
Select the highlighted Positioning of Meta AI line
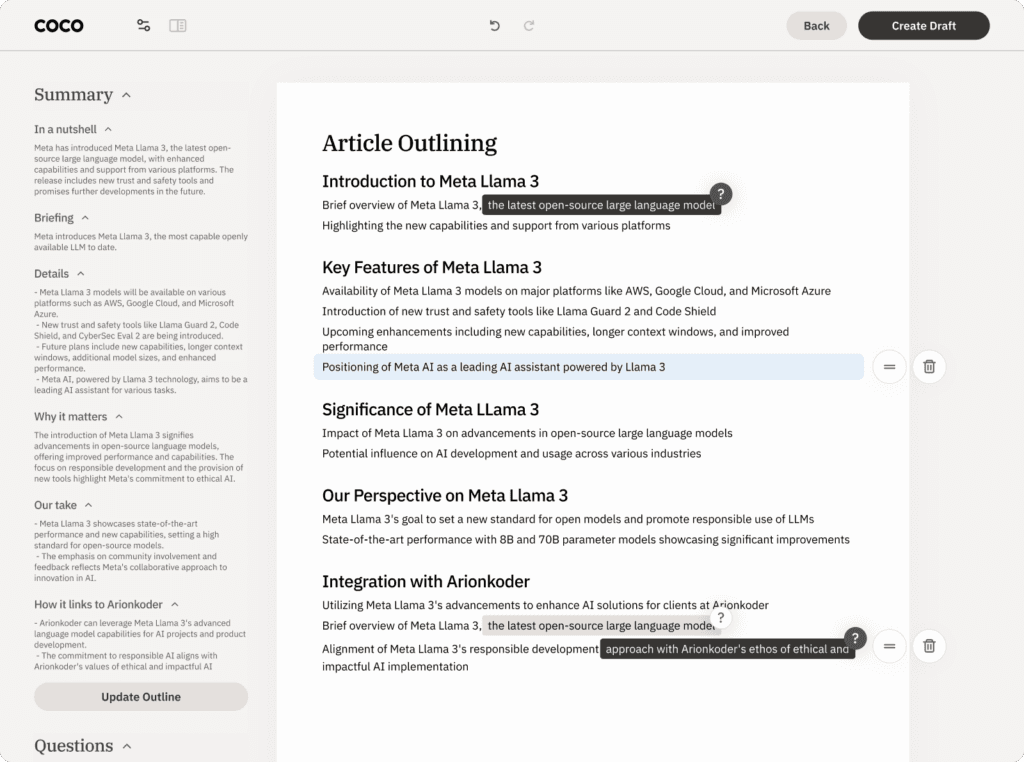[588, 367]
